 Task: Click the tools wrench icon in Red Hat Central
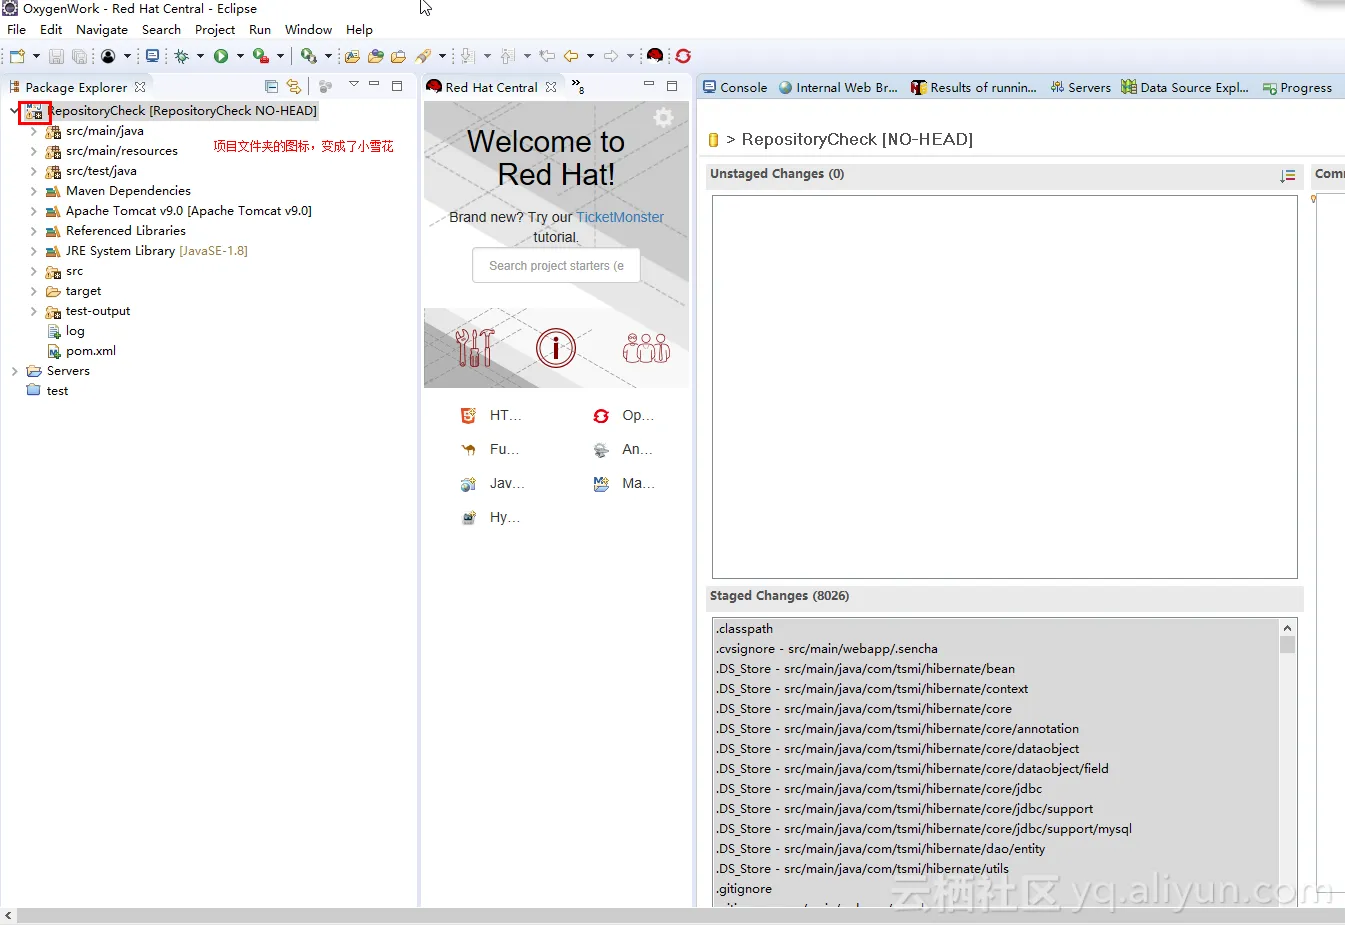coord(475,348)
